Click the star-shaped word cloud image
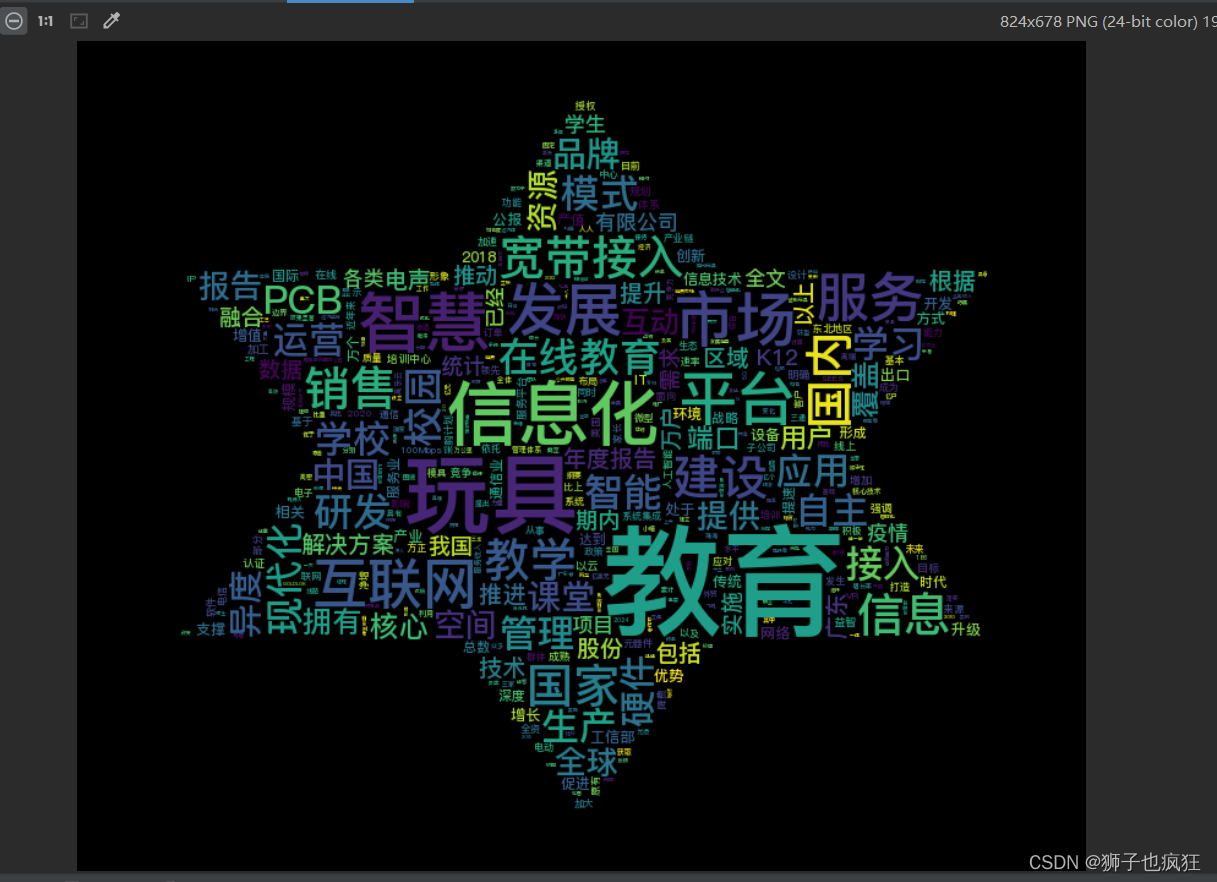This screenshot has width=1217, height=882. 581,456
